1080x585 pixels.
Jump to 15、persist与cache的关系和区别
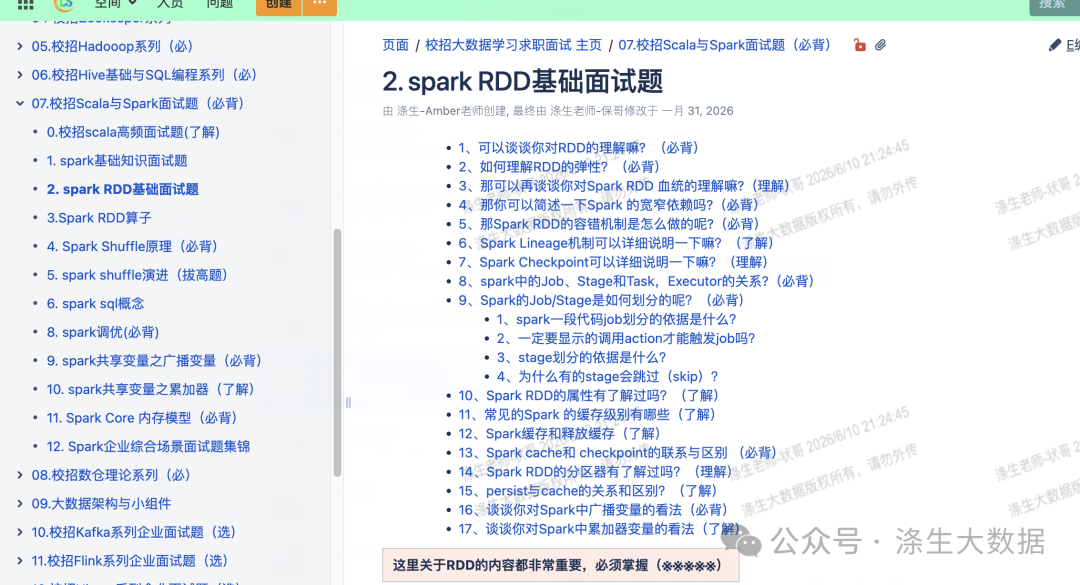pyautogui.click(x=588, y=491)
